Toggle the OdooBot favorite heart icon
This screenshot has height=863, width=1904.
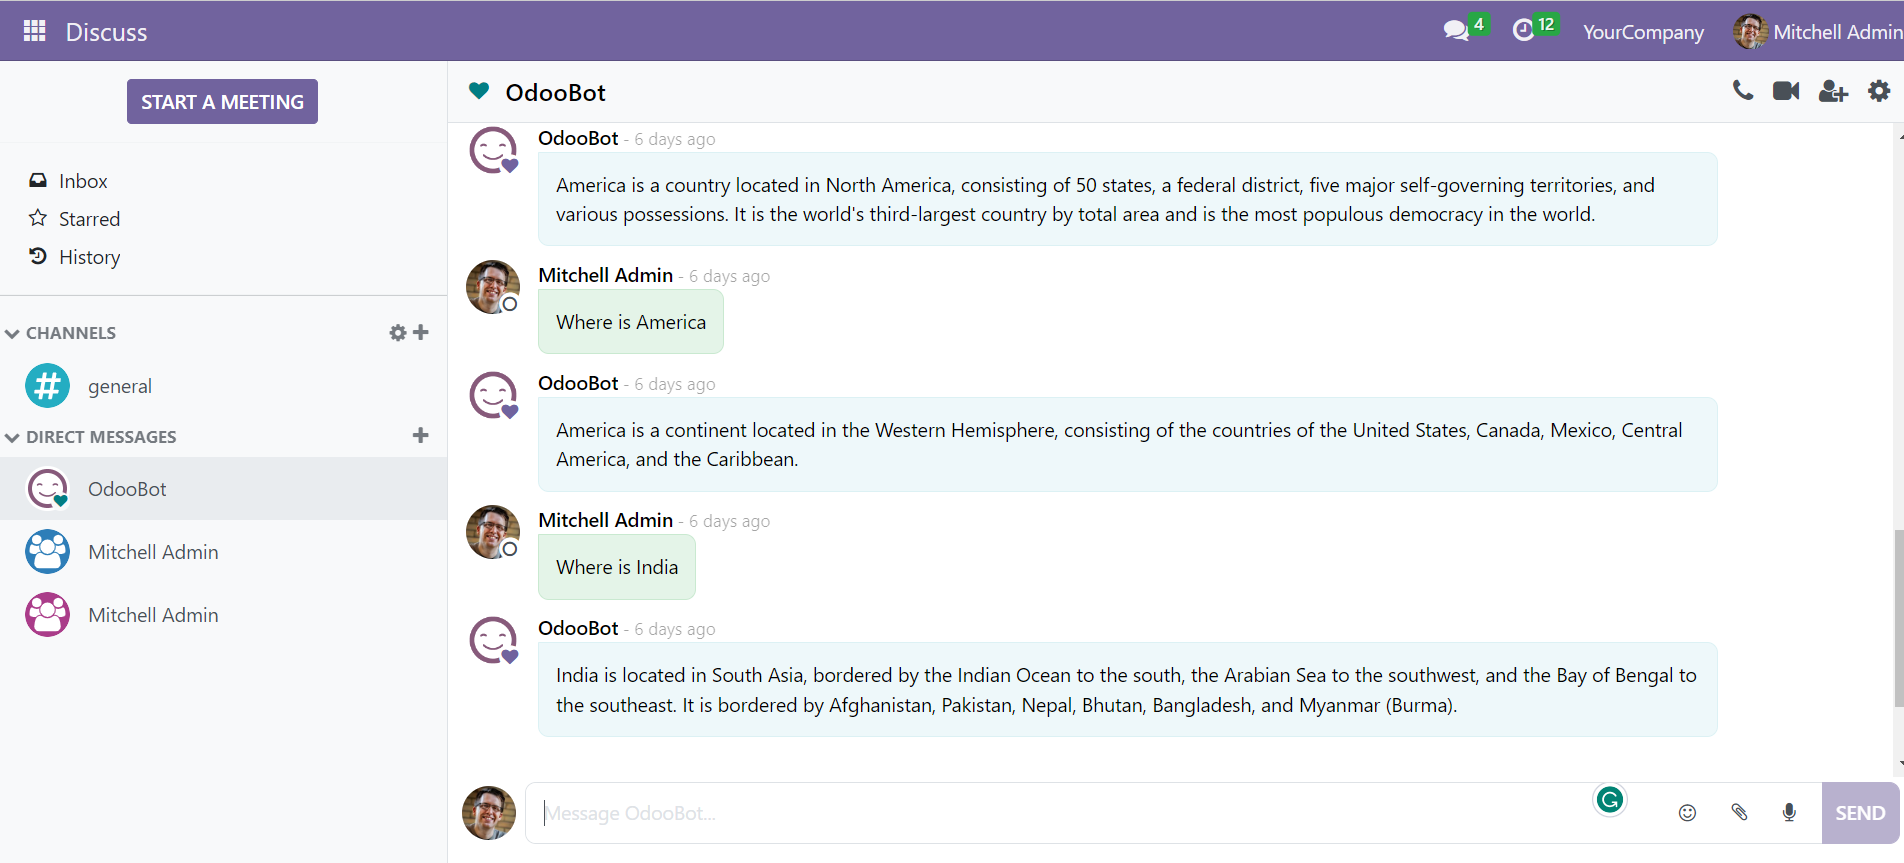click(479, 91)
